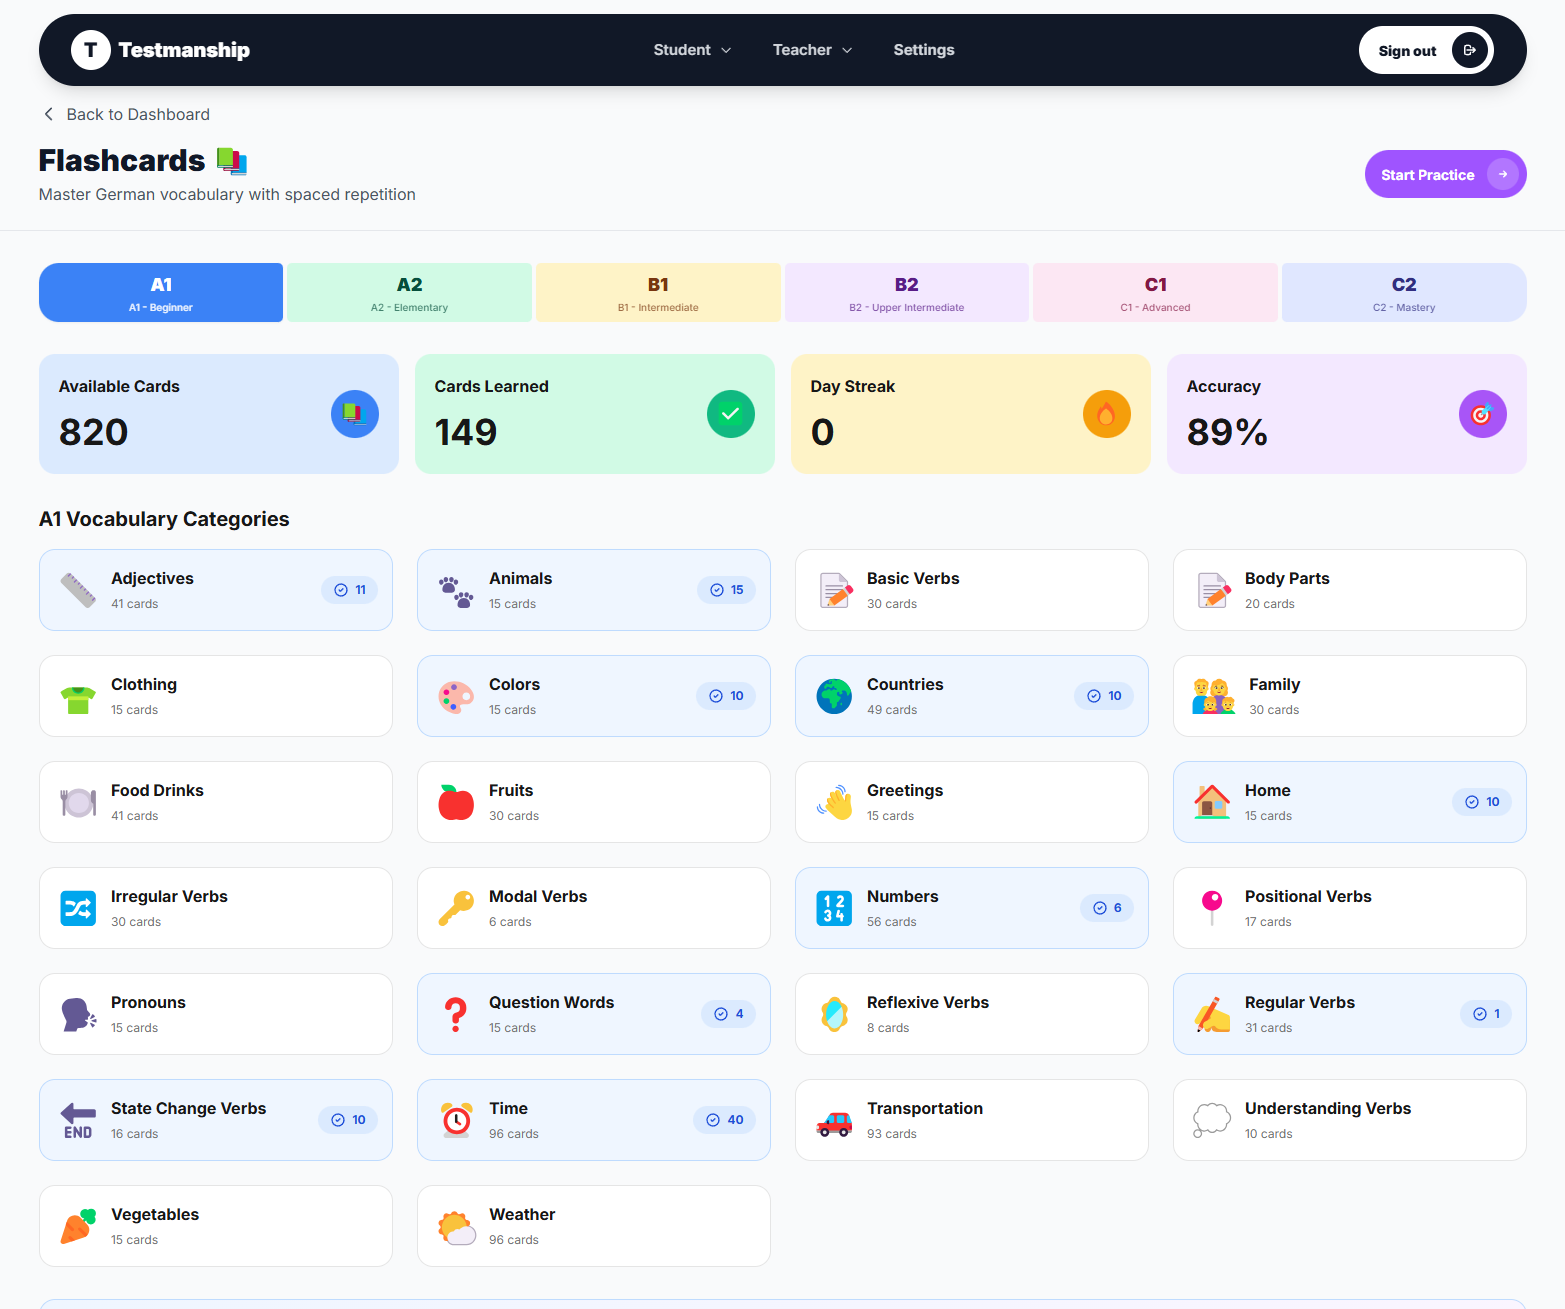Click the Day Streak flame icon
1565x1309 pixels.
click(x=1106, y=414)
